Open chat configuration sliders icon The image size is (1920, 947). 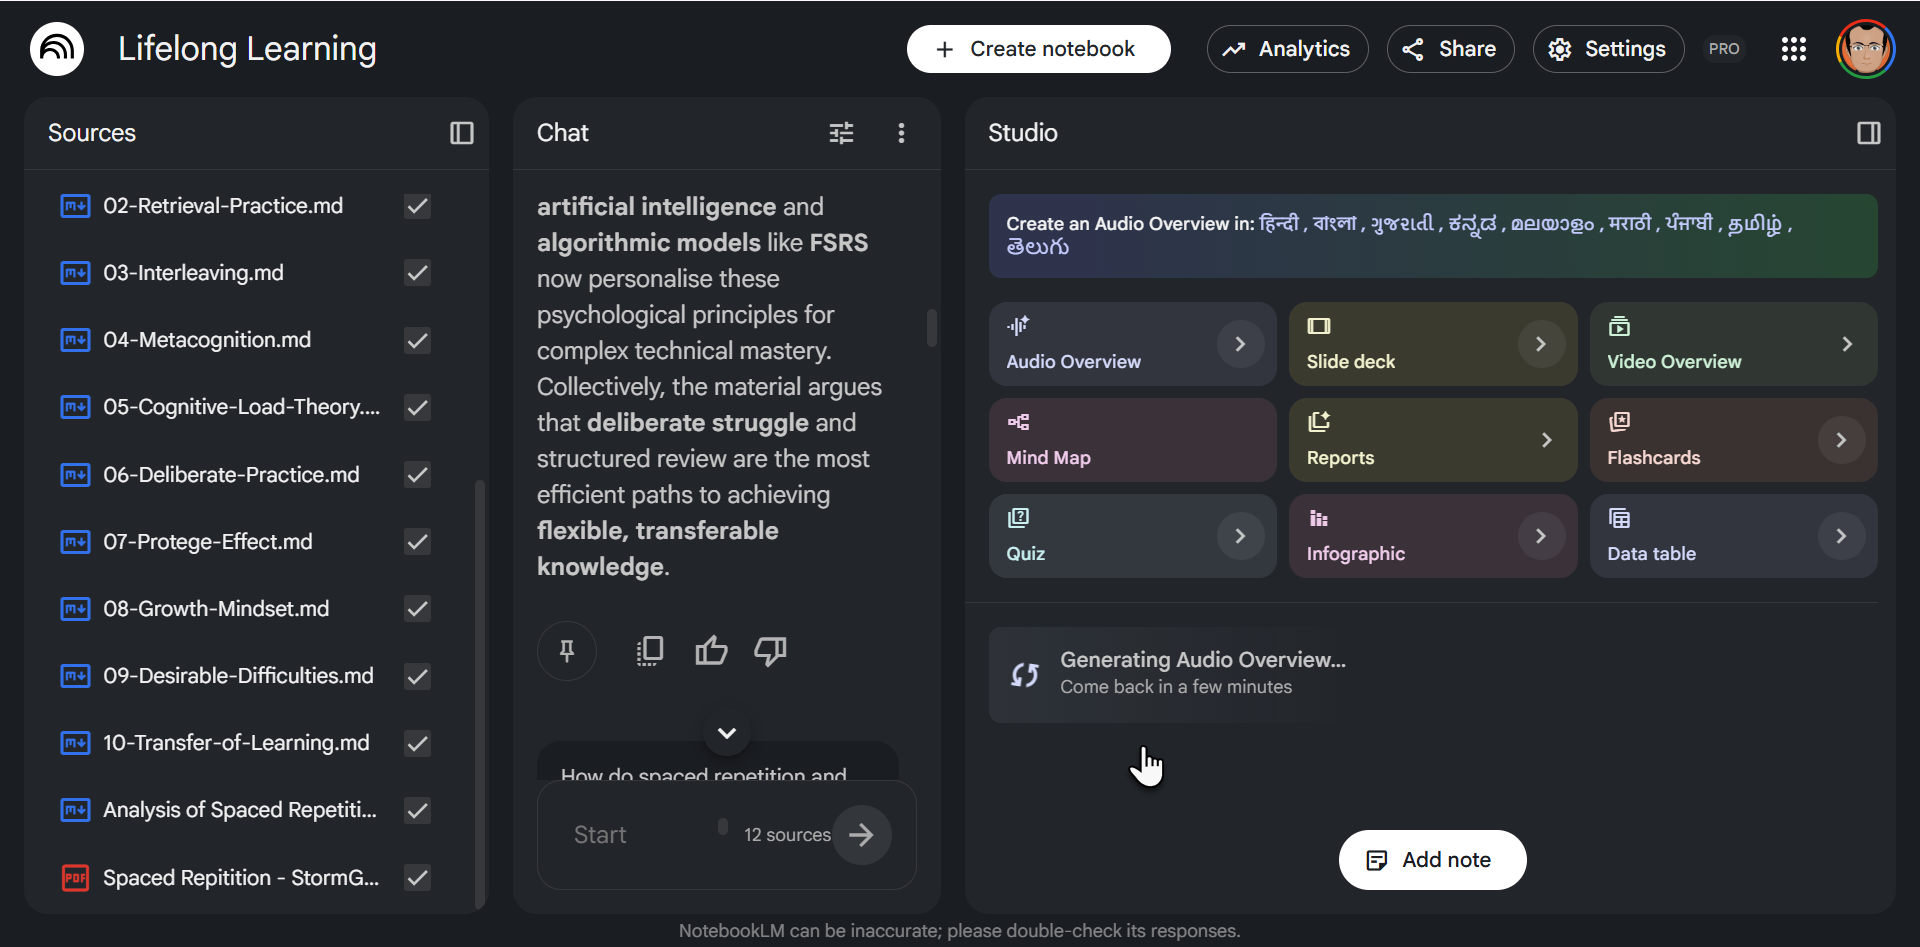tap(842, 133)
